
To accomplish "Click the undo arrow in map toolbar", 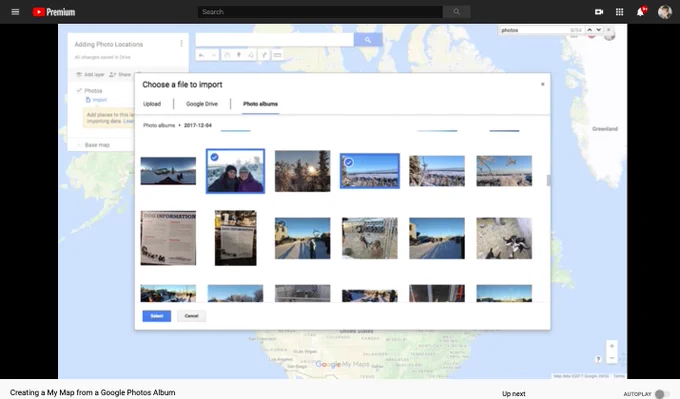I will click(201, 55).
